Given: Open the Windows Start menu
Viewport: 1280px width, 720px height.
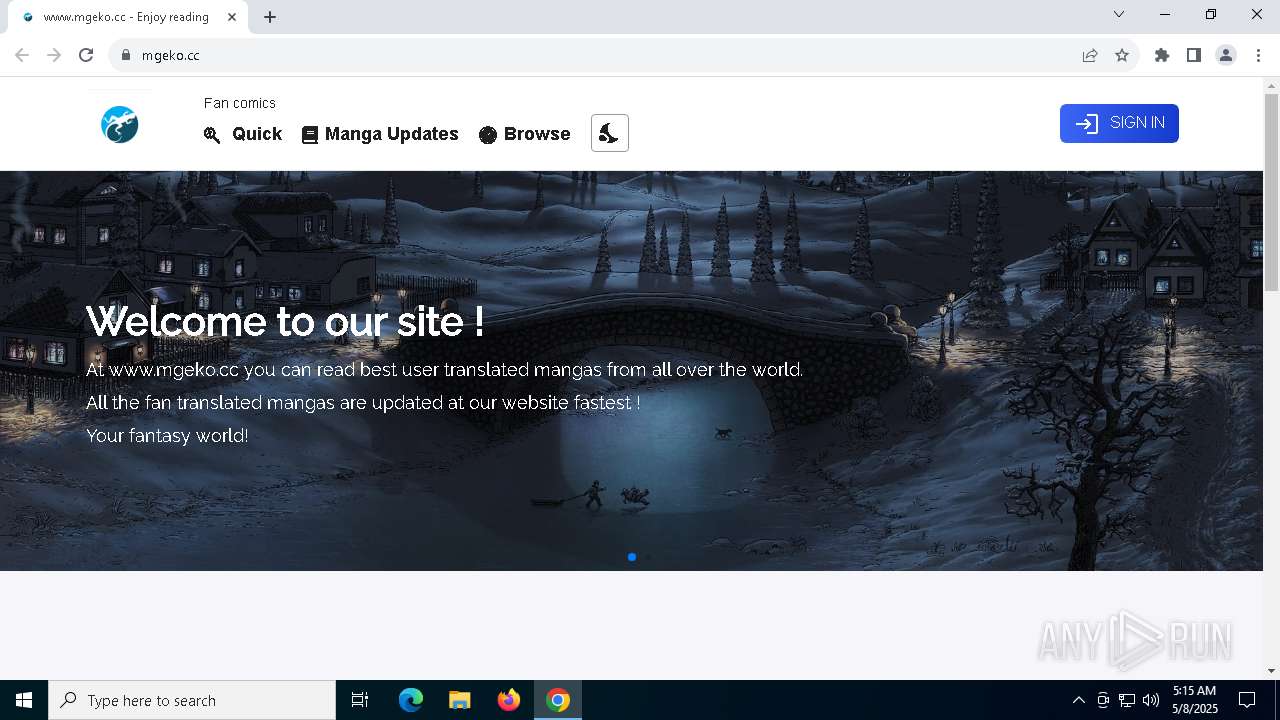Looking at the screenshot, I should pos(24,700).
